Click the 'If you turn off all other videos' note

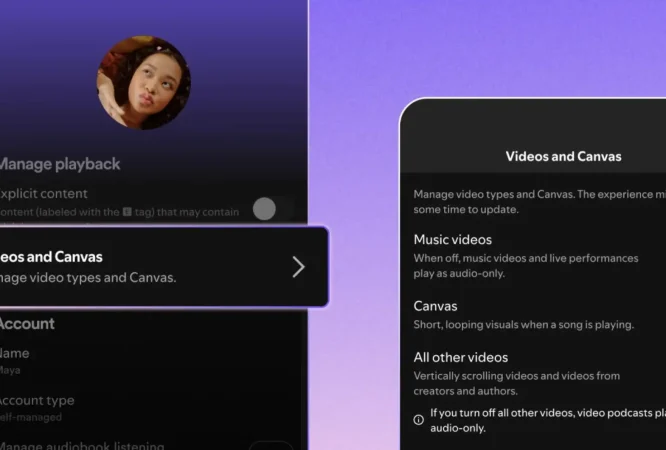(x=548, y=420)
